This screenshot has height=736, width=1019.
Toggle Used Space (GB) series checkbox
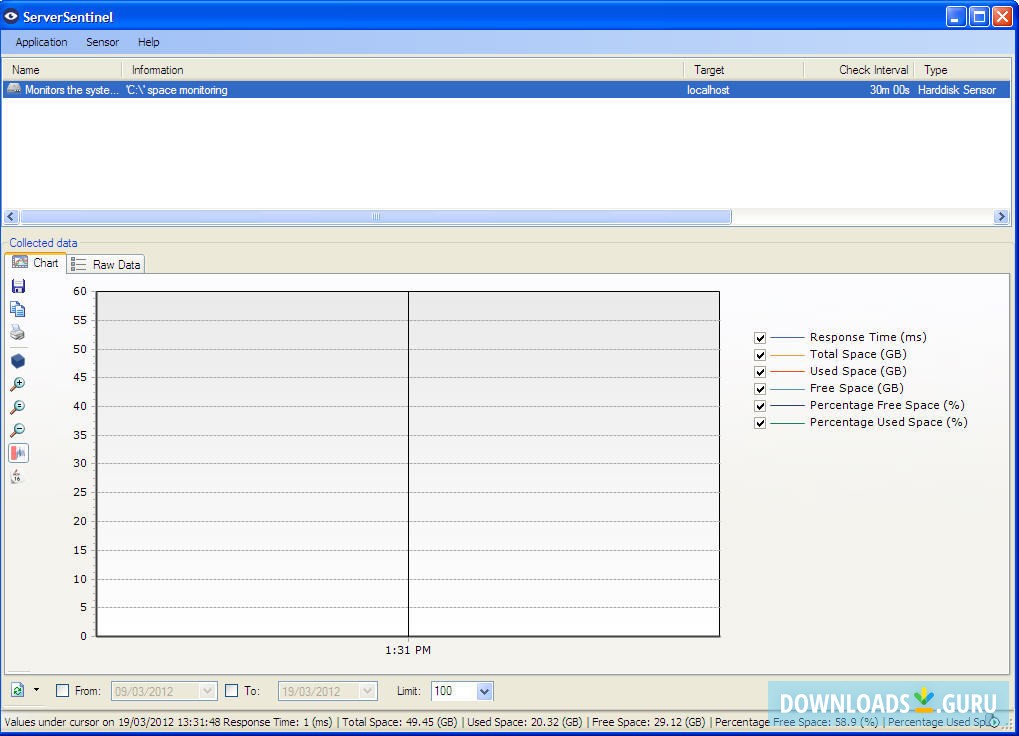tap(760, 372)
